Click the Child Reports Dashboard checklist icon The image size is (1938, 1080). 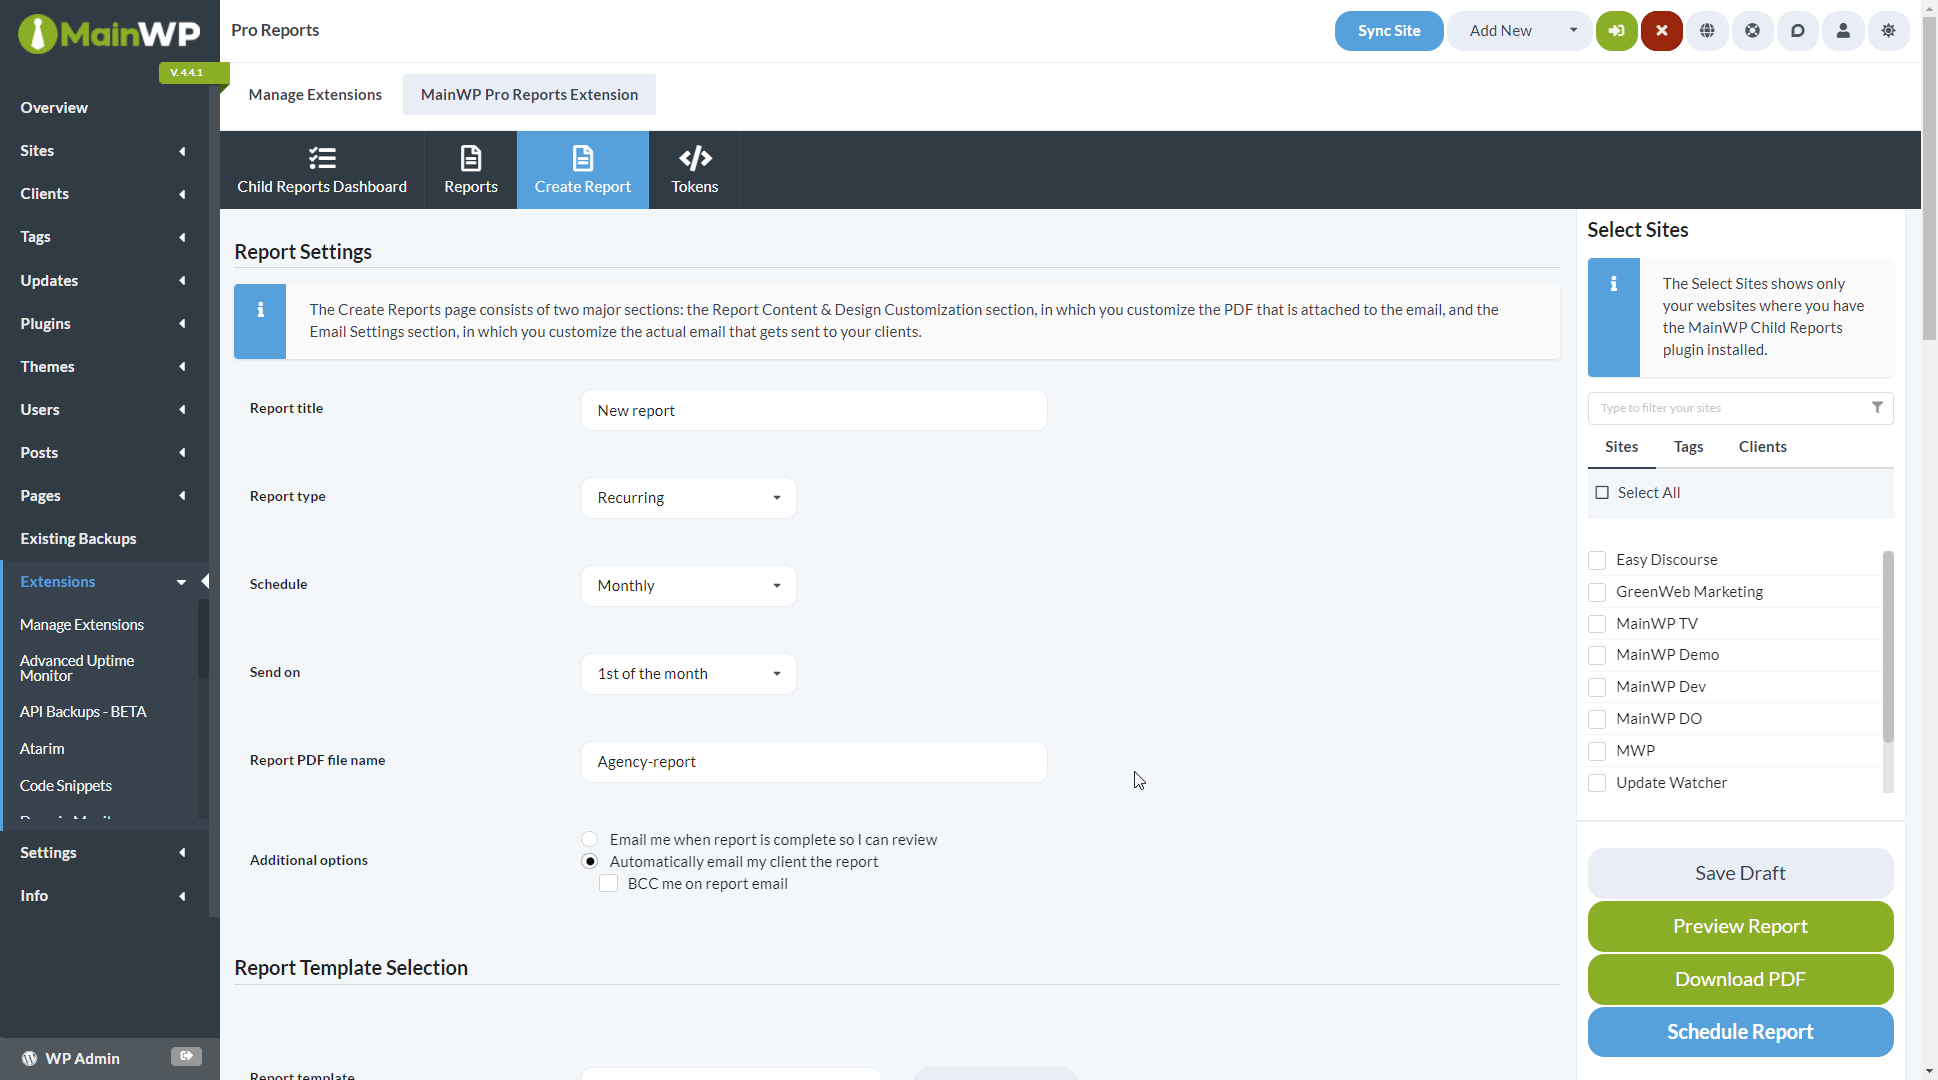[x=322, y=158]
